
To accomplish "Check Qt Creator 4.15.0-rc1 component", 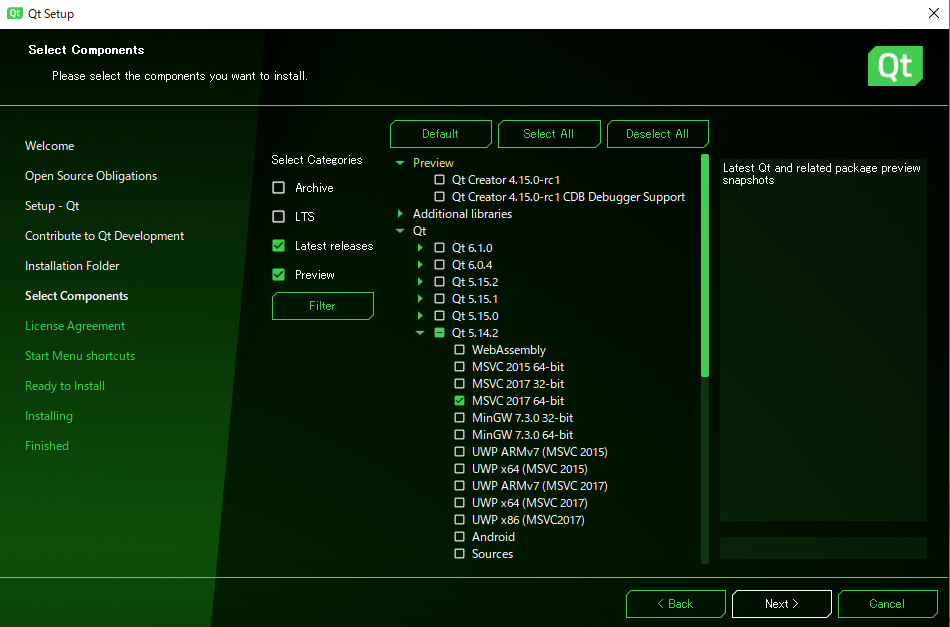I will 440,180.
